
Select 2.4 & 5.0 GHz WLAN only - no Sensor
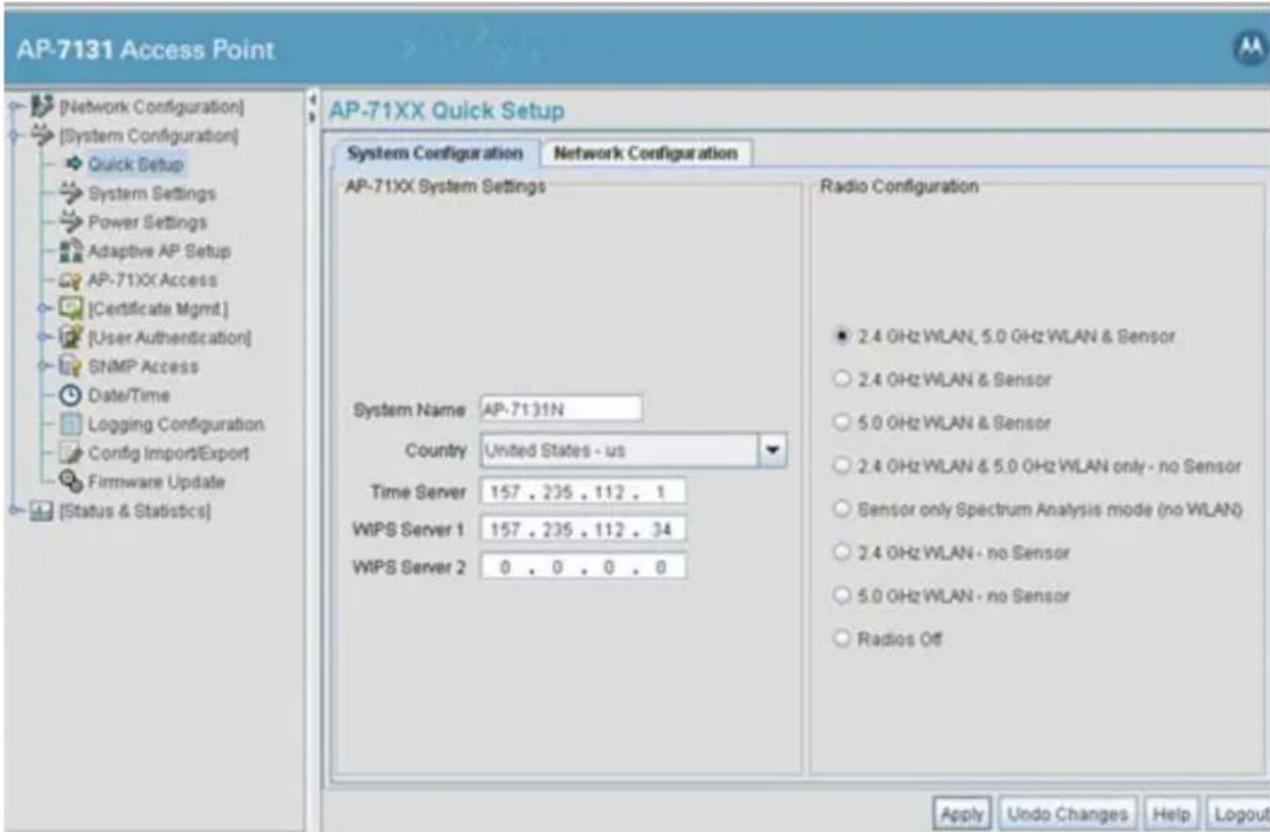(x=842, y=466)
